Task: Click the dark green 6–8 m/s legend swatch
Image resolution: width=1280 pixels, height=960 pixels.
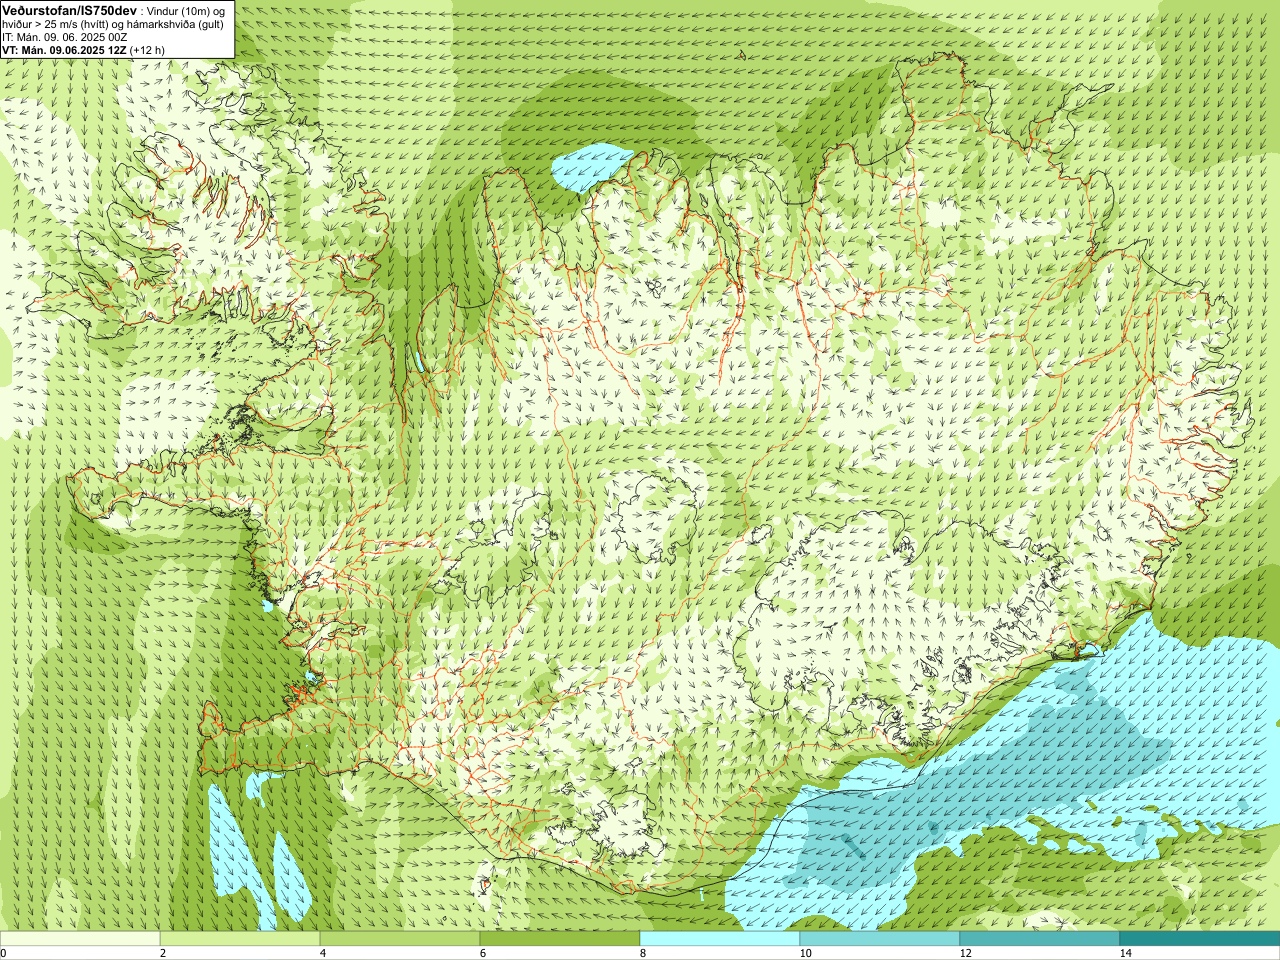Action: click(560, 938)
